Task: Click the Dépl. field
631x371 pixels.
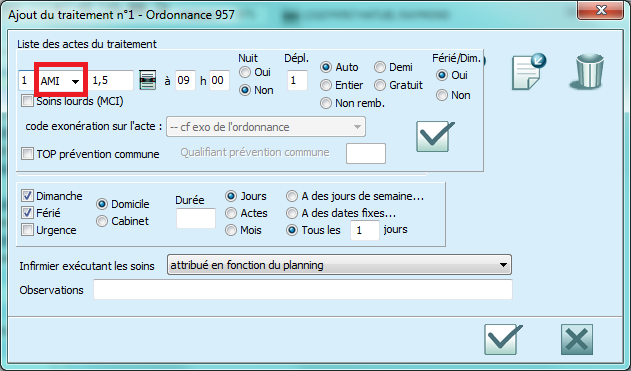Action: click(x=297, y=80)
